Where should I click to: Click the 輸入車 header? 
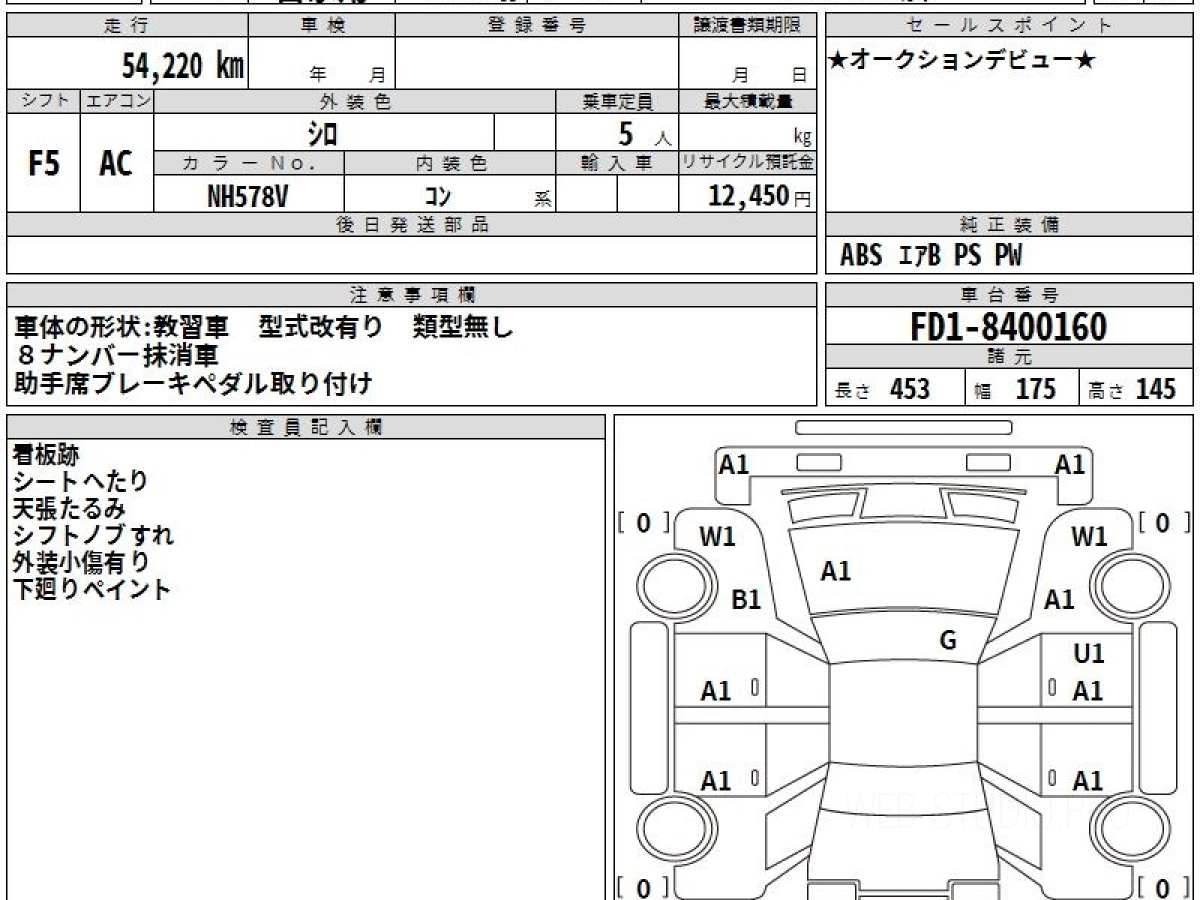point(618,163)
